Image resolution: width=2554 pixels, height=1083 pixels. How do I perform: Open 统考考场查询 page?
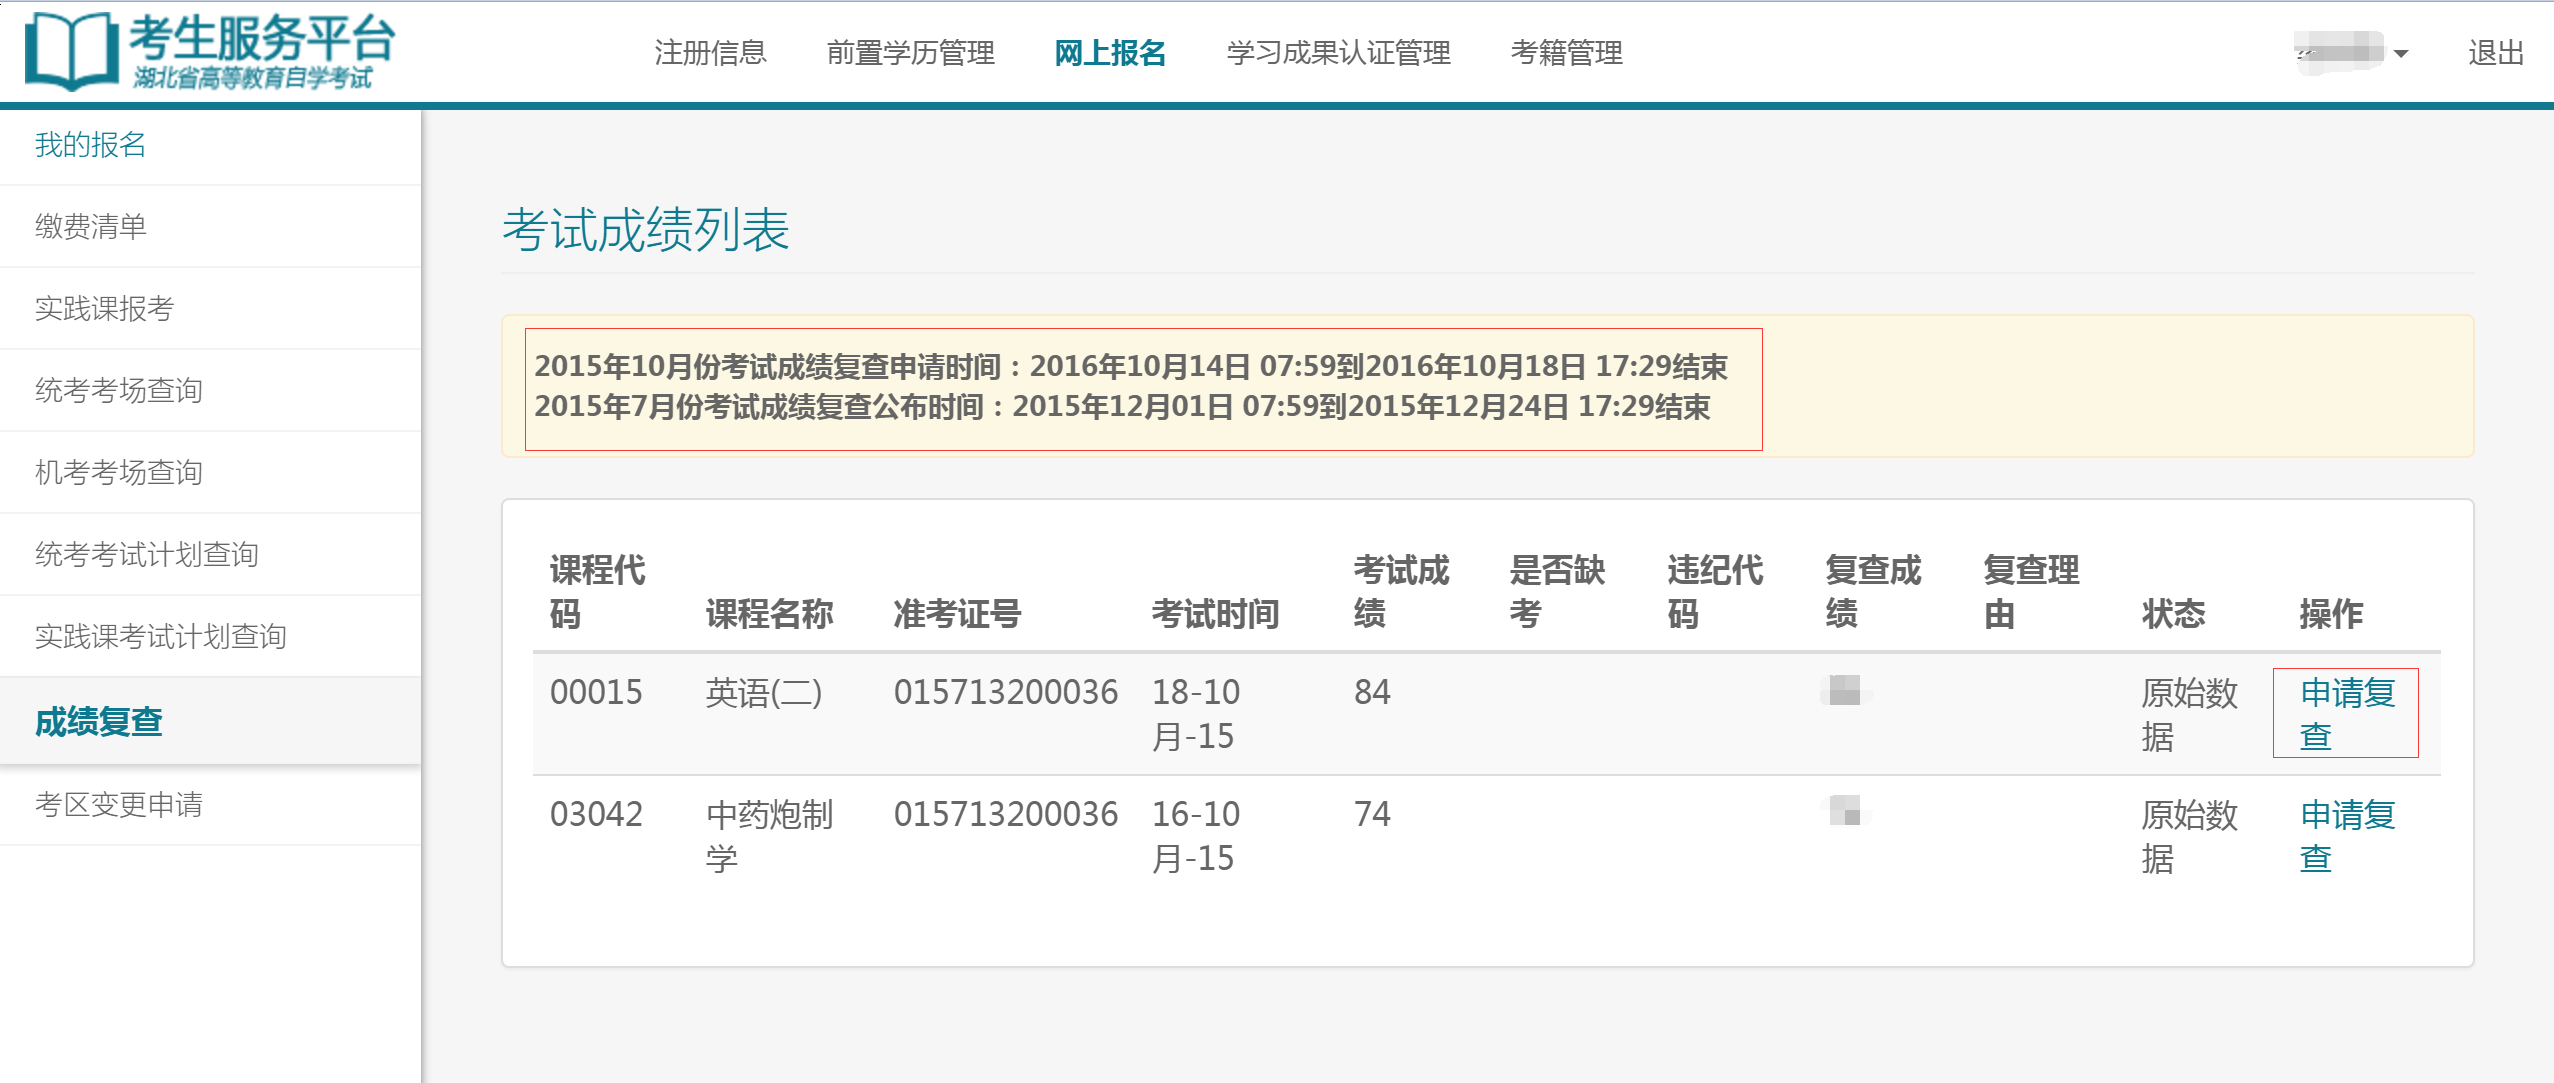coord(119,391)
